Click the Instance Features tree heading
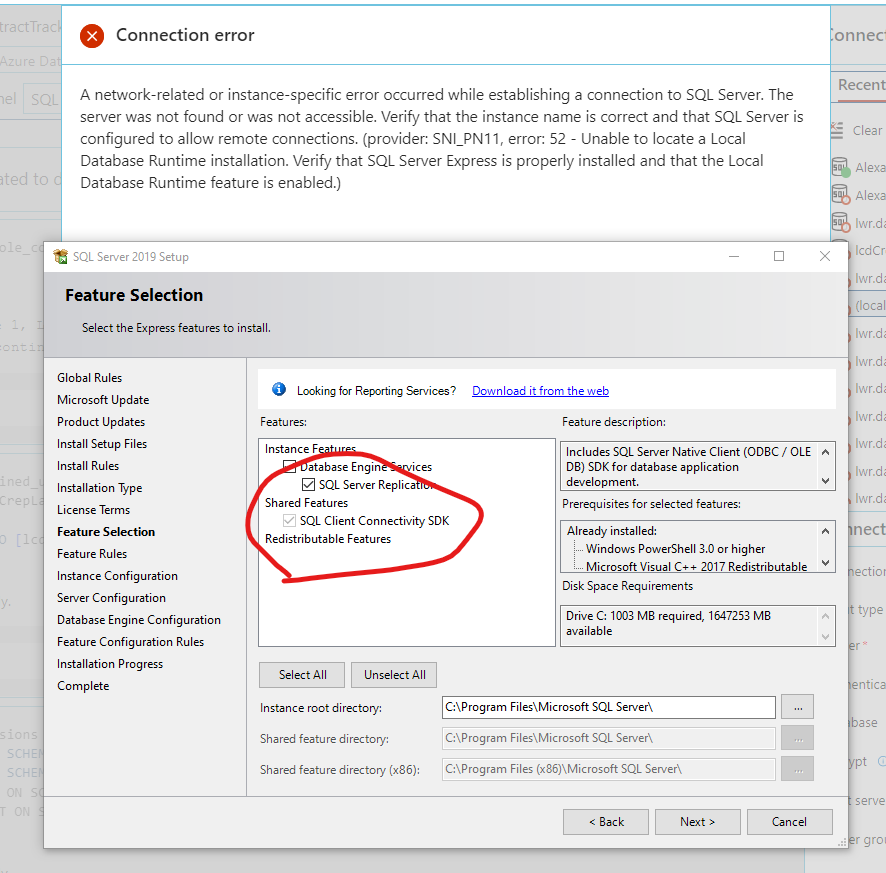The image size is (886, 873). pos(310,449)
